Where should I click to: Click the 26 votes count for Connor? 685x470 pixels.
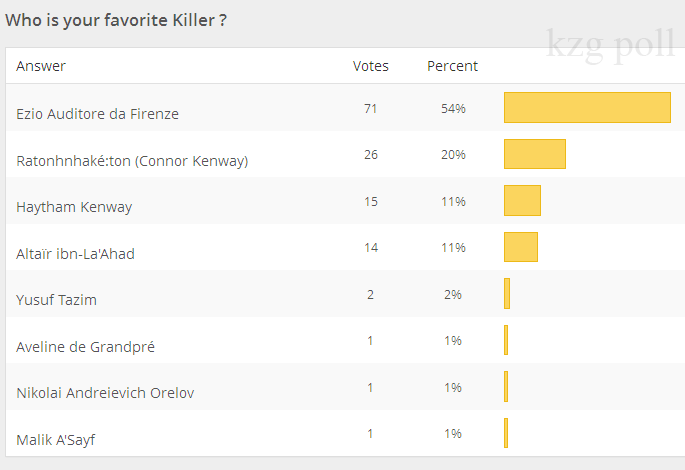click(x=371, y=155)
